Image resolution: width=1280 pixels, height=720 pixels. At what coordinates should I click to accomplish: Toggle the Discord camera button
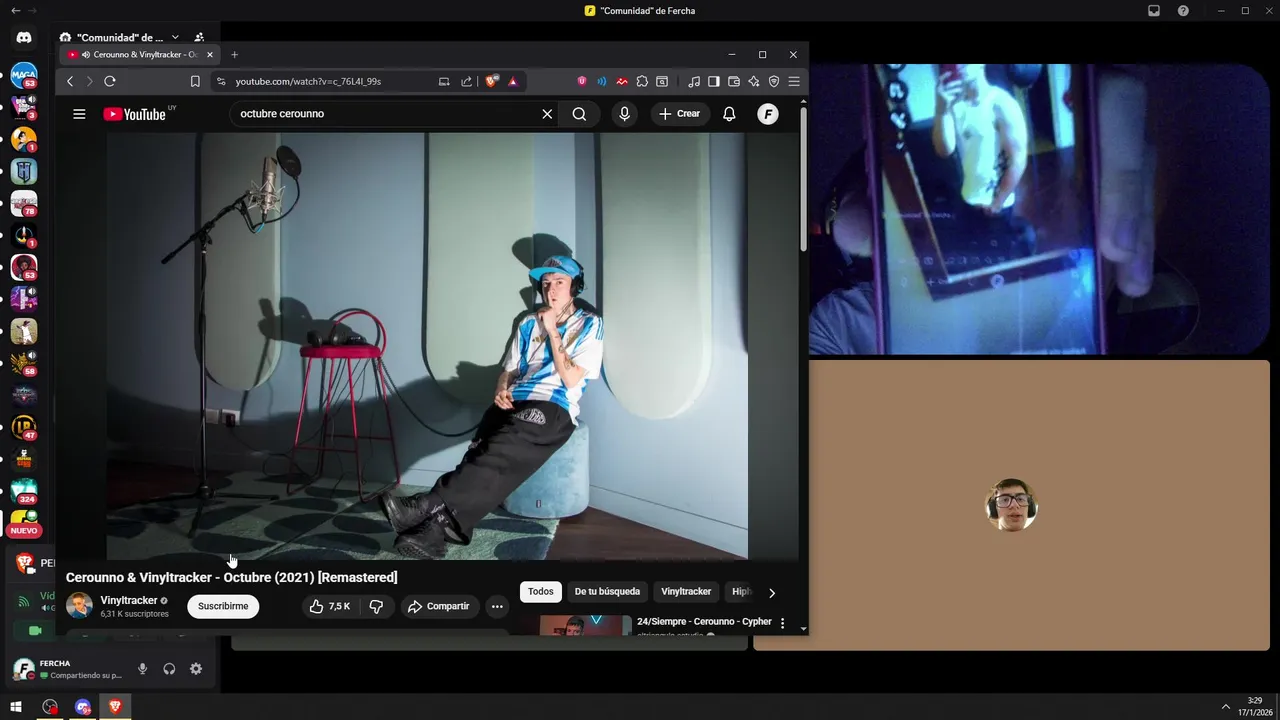click(35, 631)
